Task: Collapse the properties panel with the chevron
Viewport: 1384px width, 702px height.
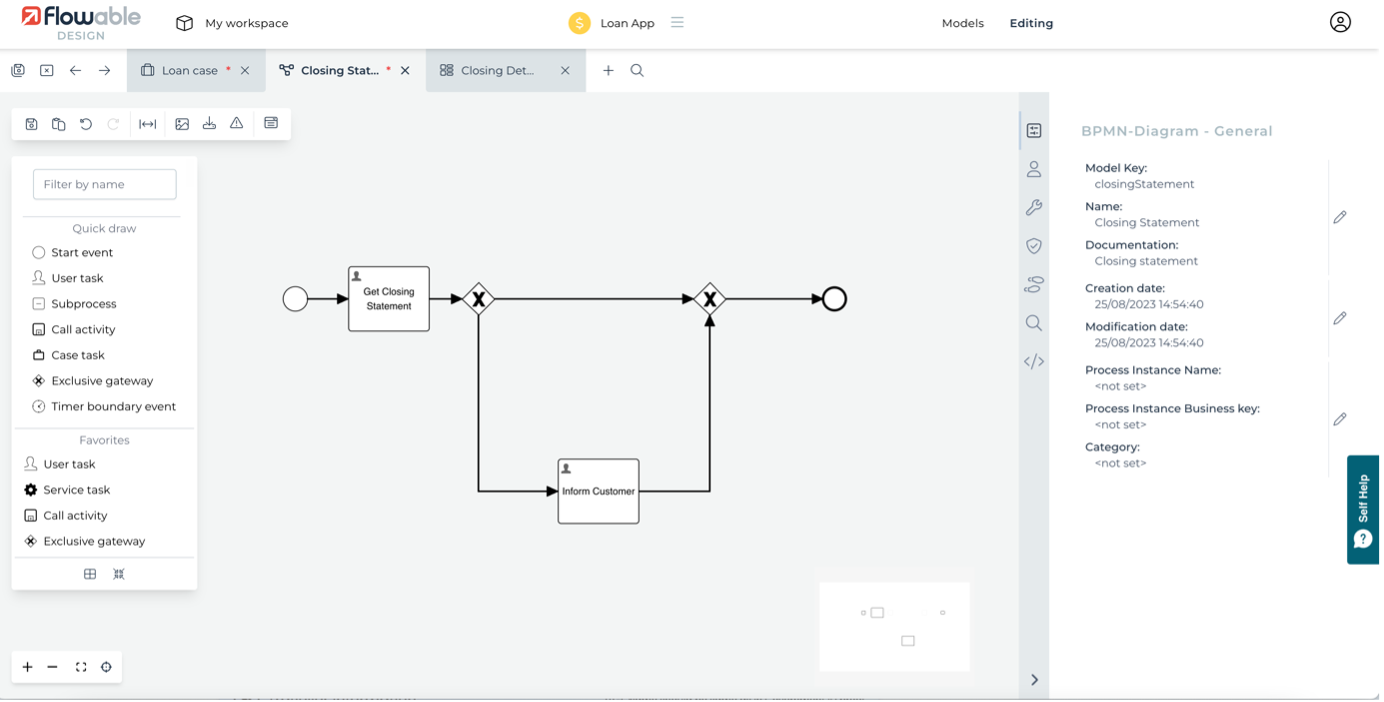Action: [1034, 680]
